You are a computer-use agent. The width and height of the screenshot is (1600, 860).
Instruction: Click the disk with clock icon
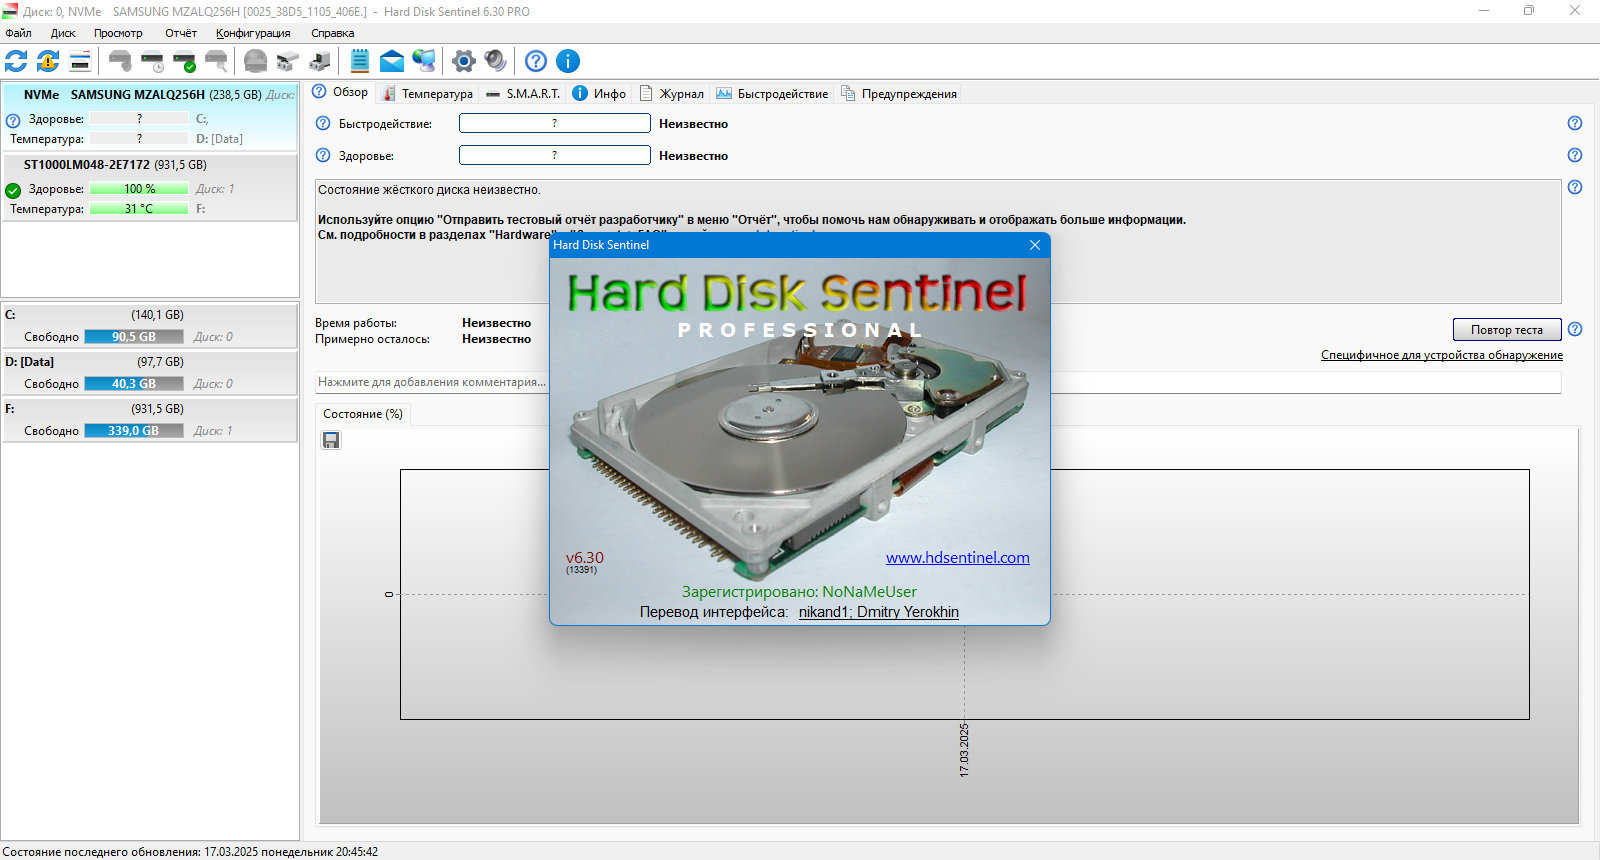[x=152, y=61]
